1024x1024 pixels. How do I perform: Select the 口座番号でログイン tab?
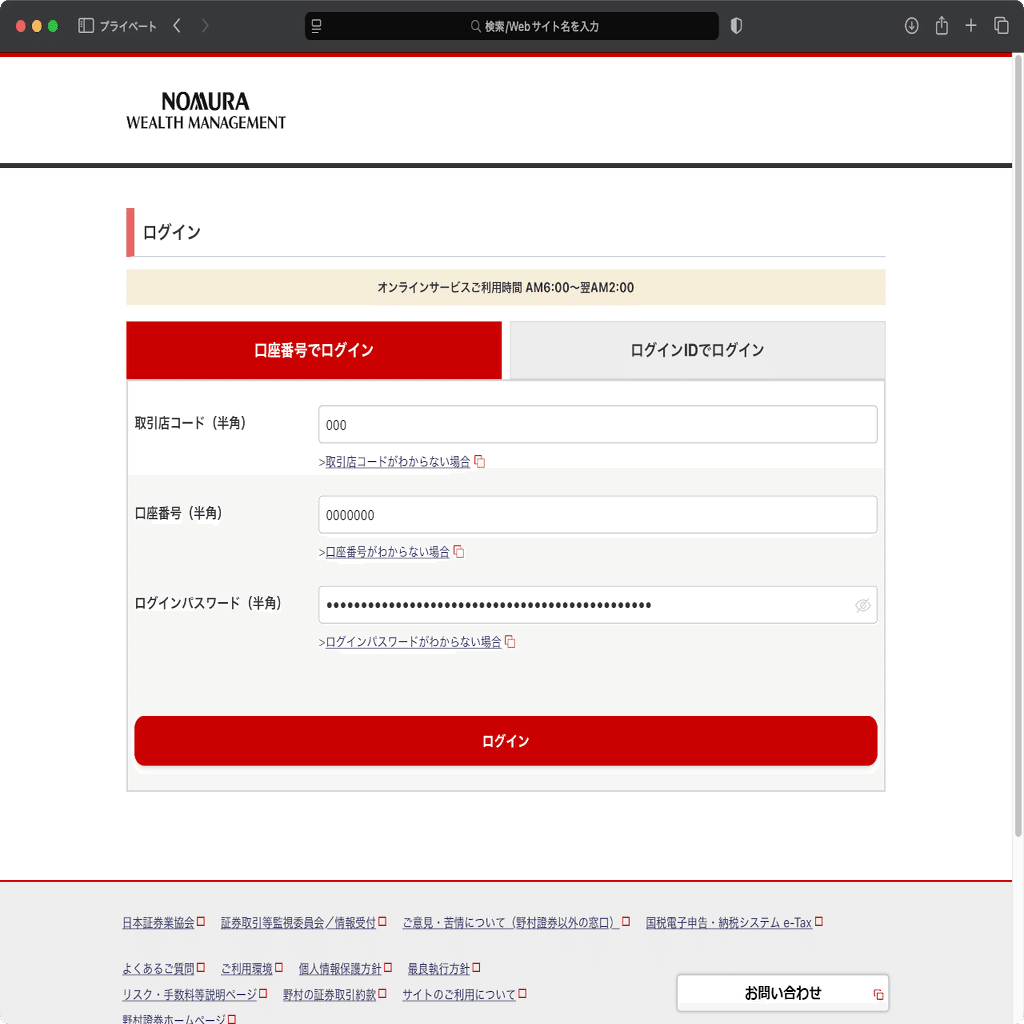tap(314, 350)
